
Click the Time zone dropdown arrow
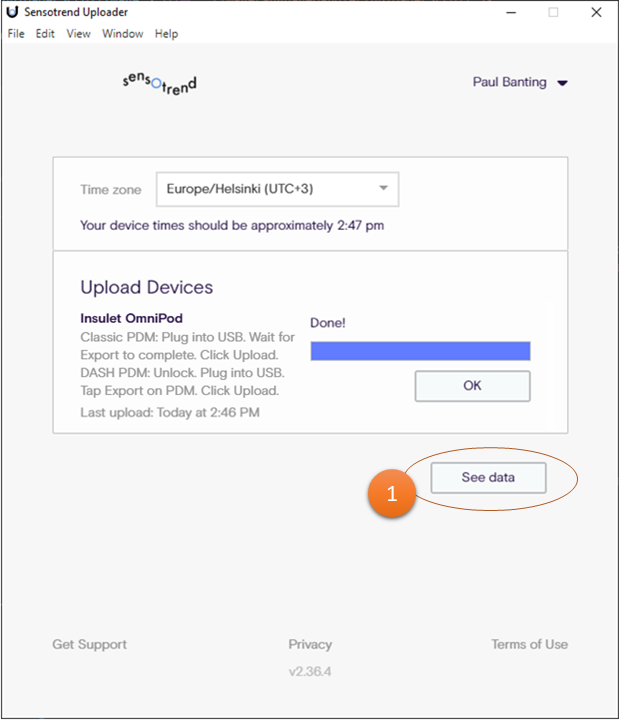click(x=383, y=188)
